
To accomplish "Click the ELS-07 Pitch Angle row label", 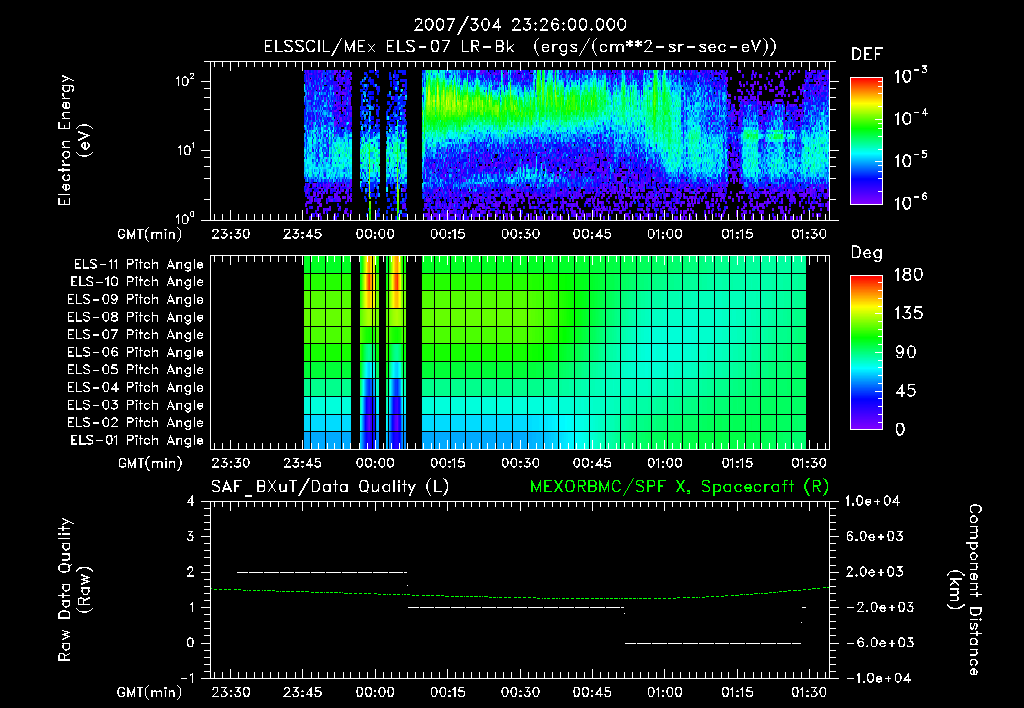I will [x=135, y=334].
